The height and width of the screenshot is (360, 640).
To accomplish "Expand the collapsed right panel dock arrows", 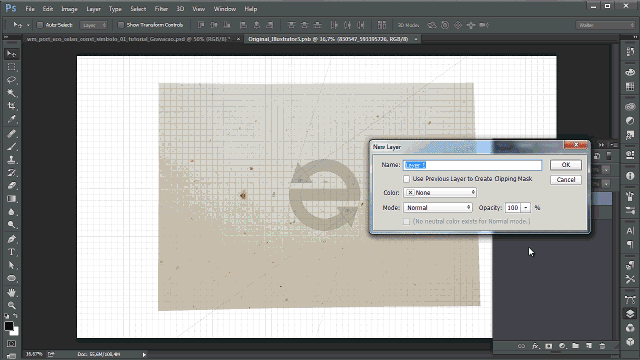I will coord(635,37).
